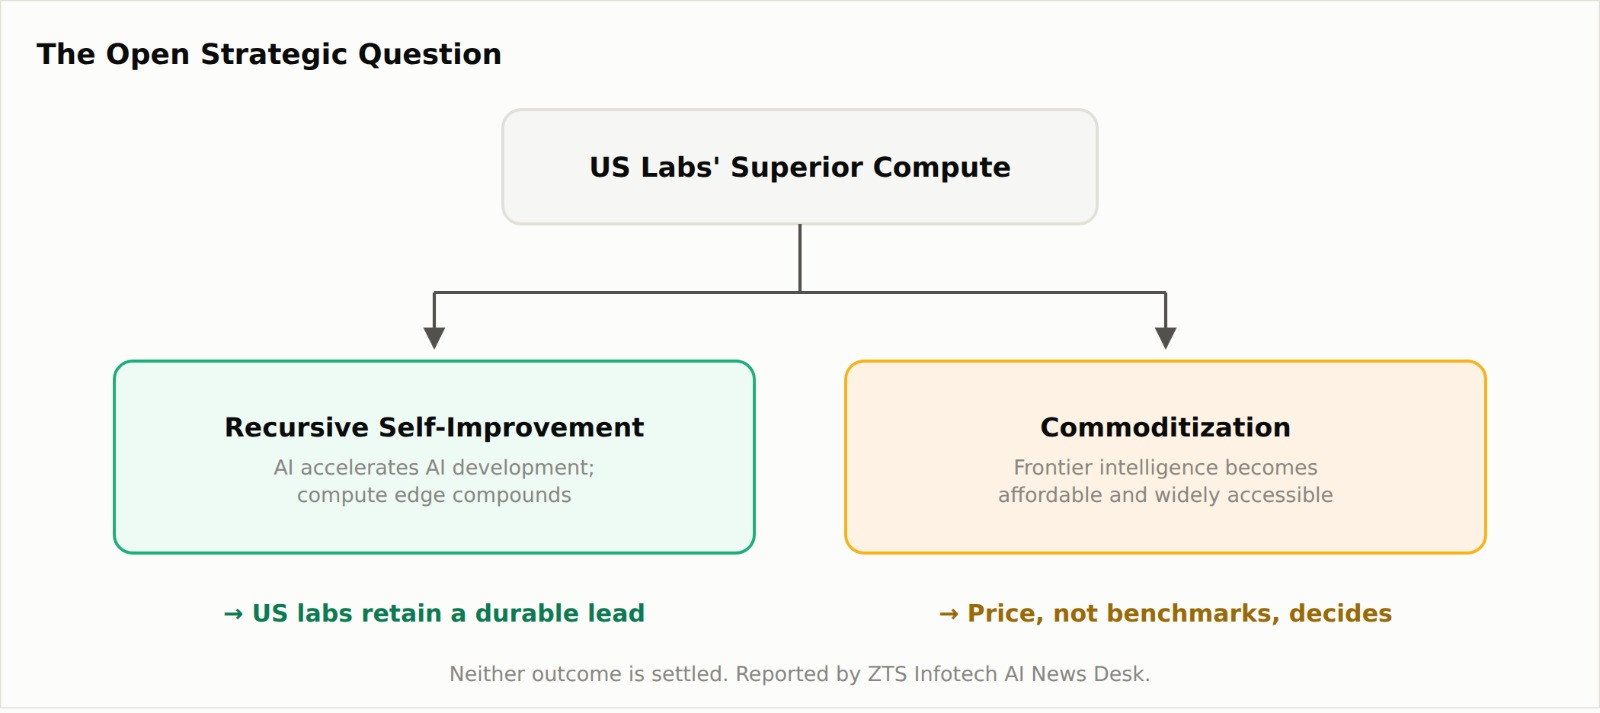The height and width of the screenshot is (713, 1600).
Task: Click the vertical connector line below top box
Action: tap(800, 258)
